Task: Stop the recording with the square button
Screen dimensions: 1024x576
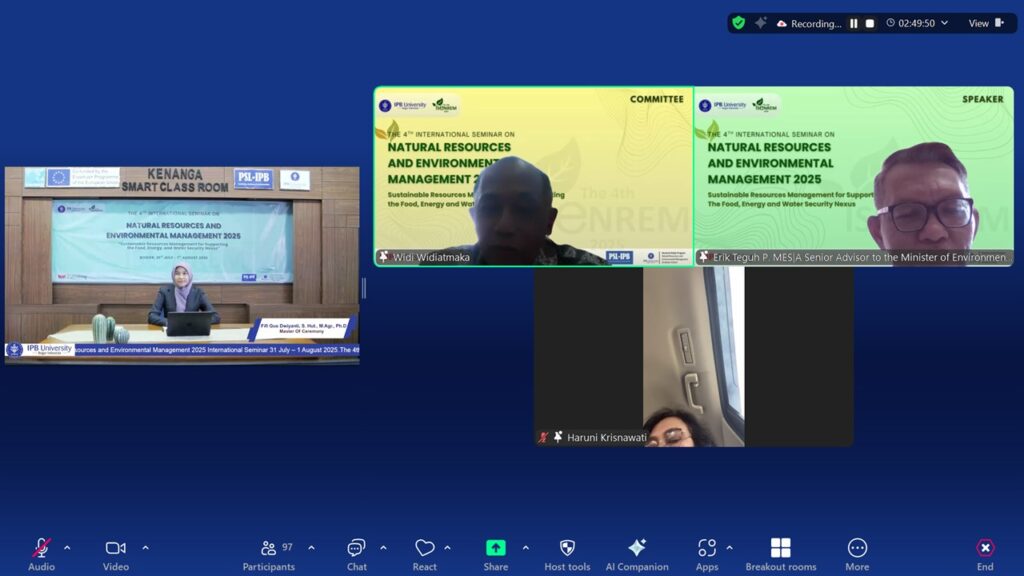Action: coord(870,23)
